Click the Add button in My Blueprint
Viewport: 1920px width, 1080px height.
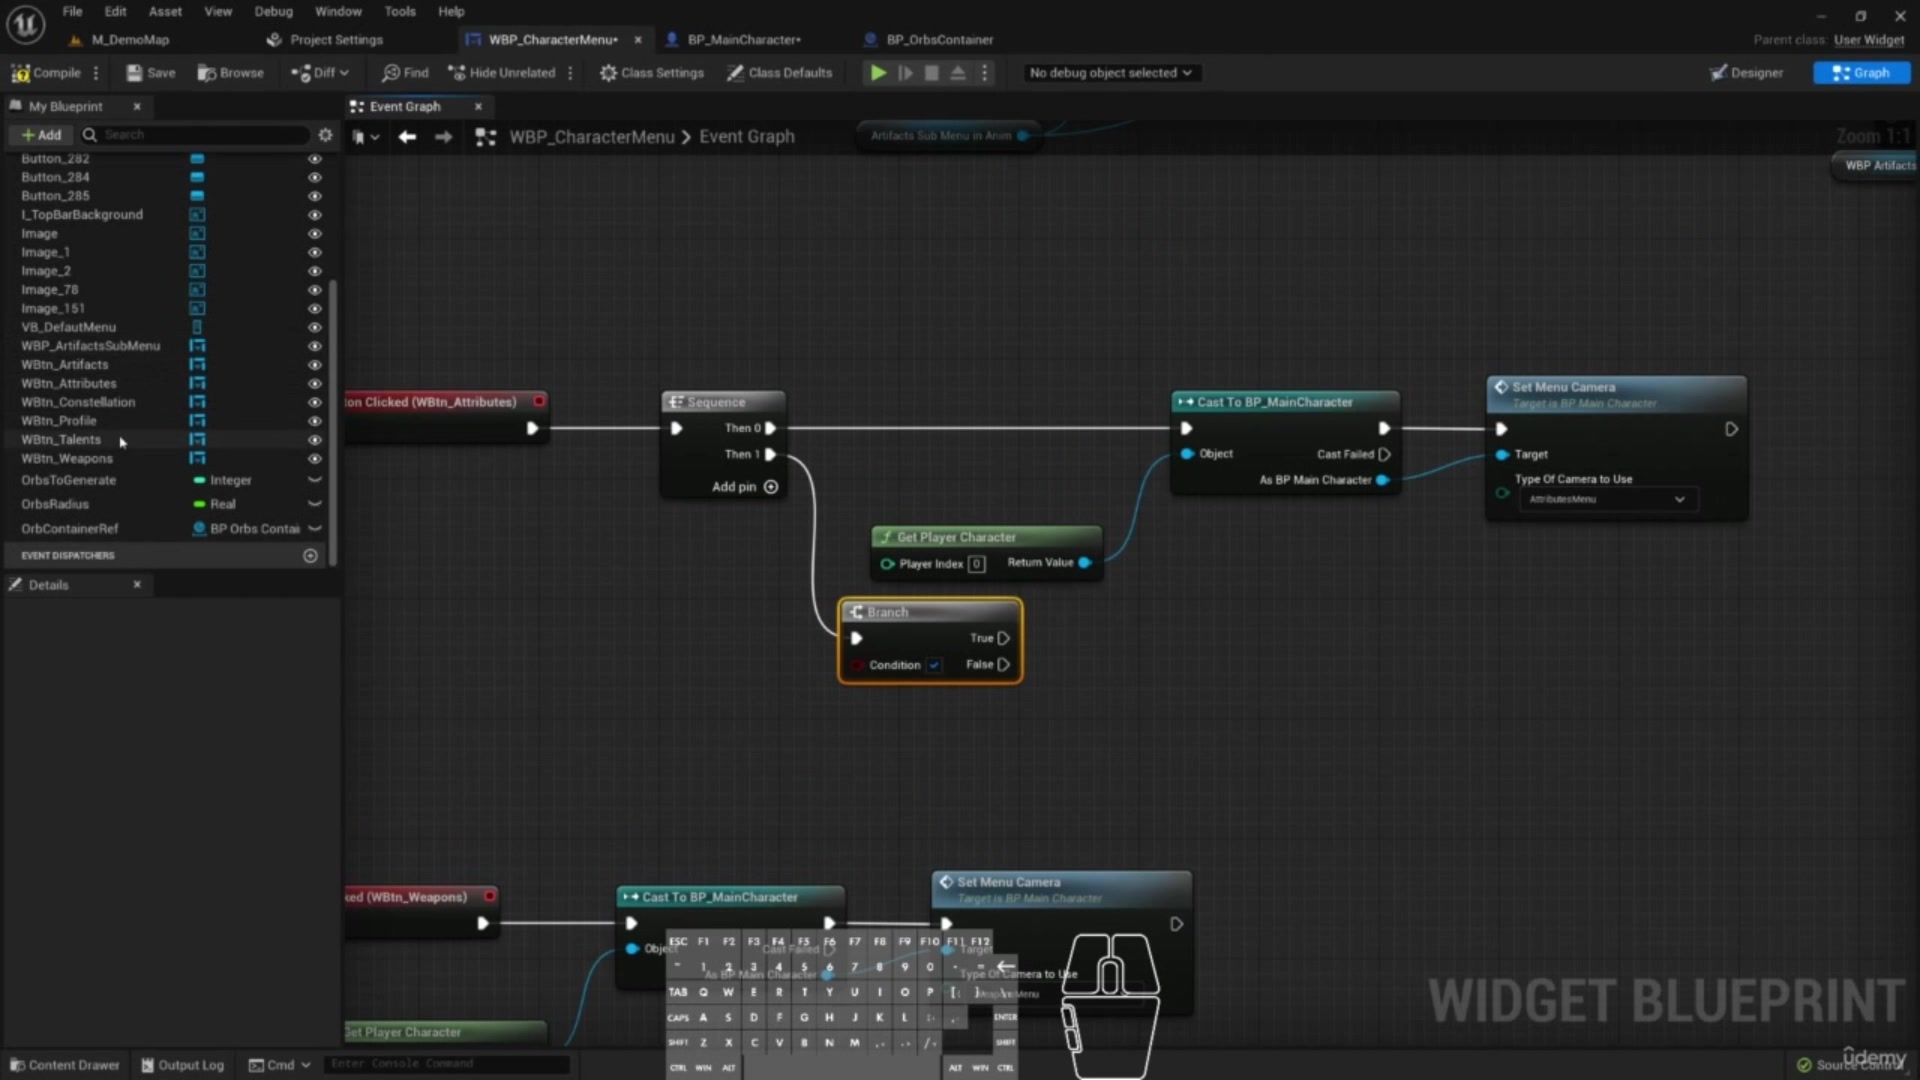pyautogui.click(x=42, y=135)
